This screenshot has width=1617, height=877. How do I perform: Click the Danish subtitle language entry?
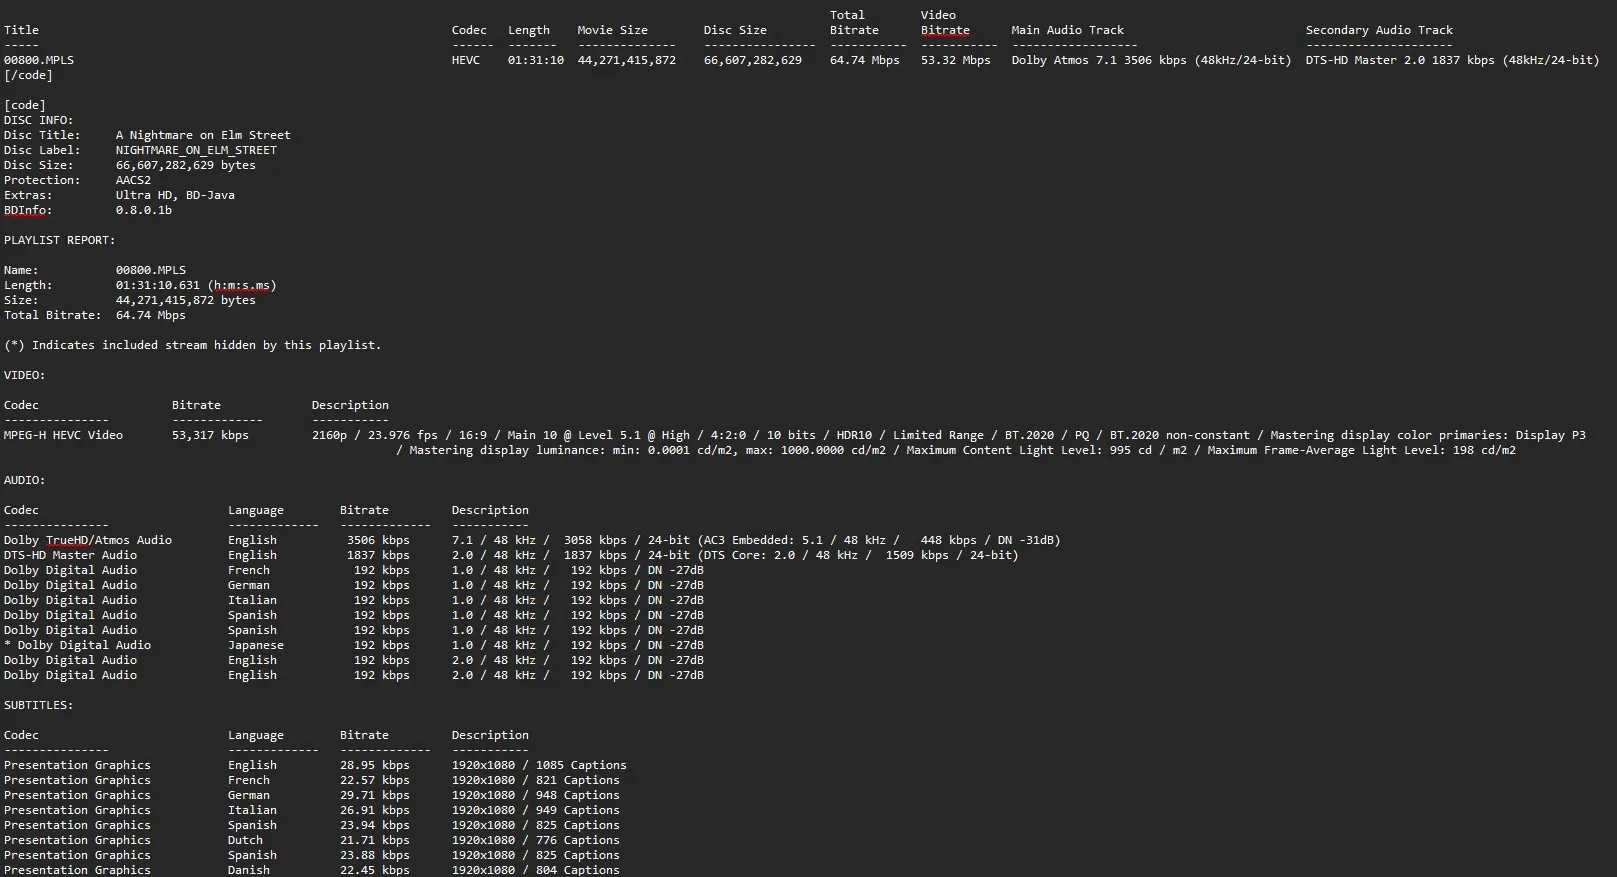coord(249,870)
